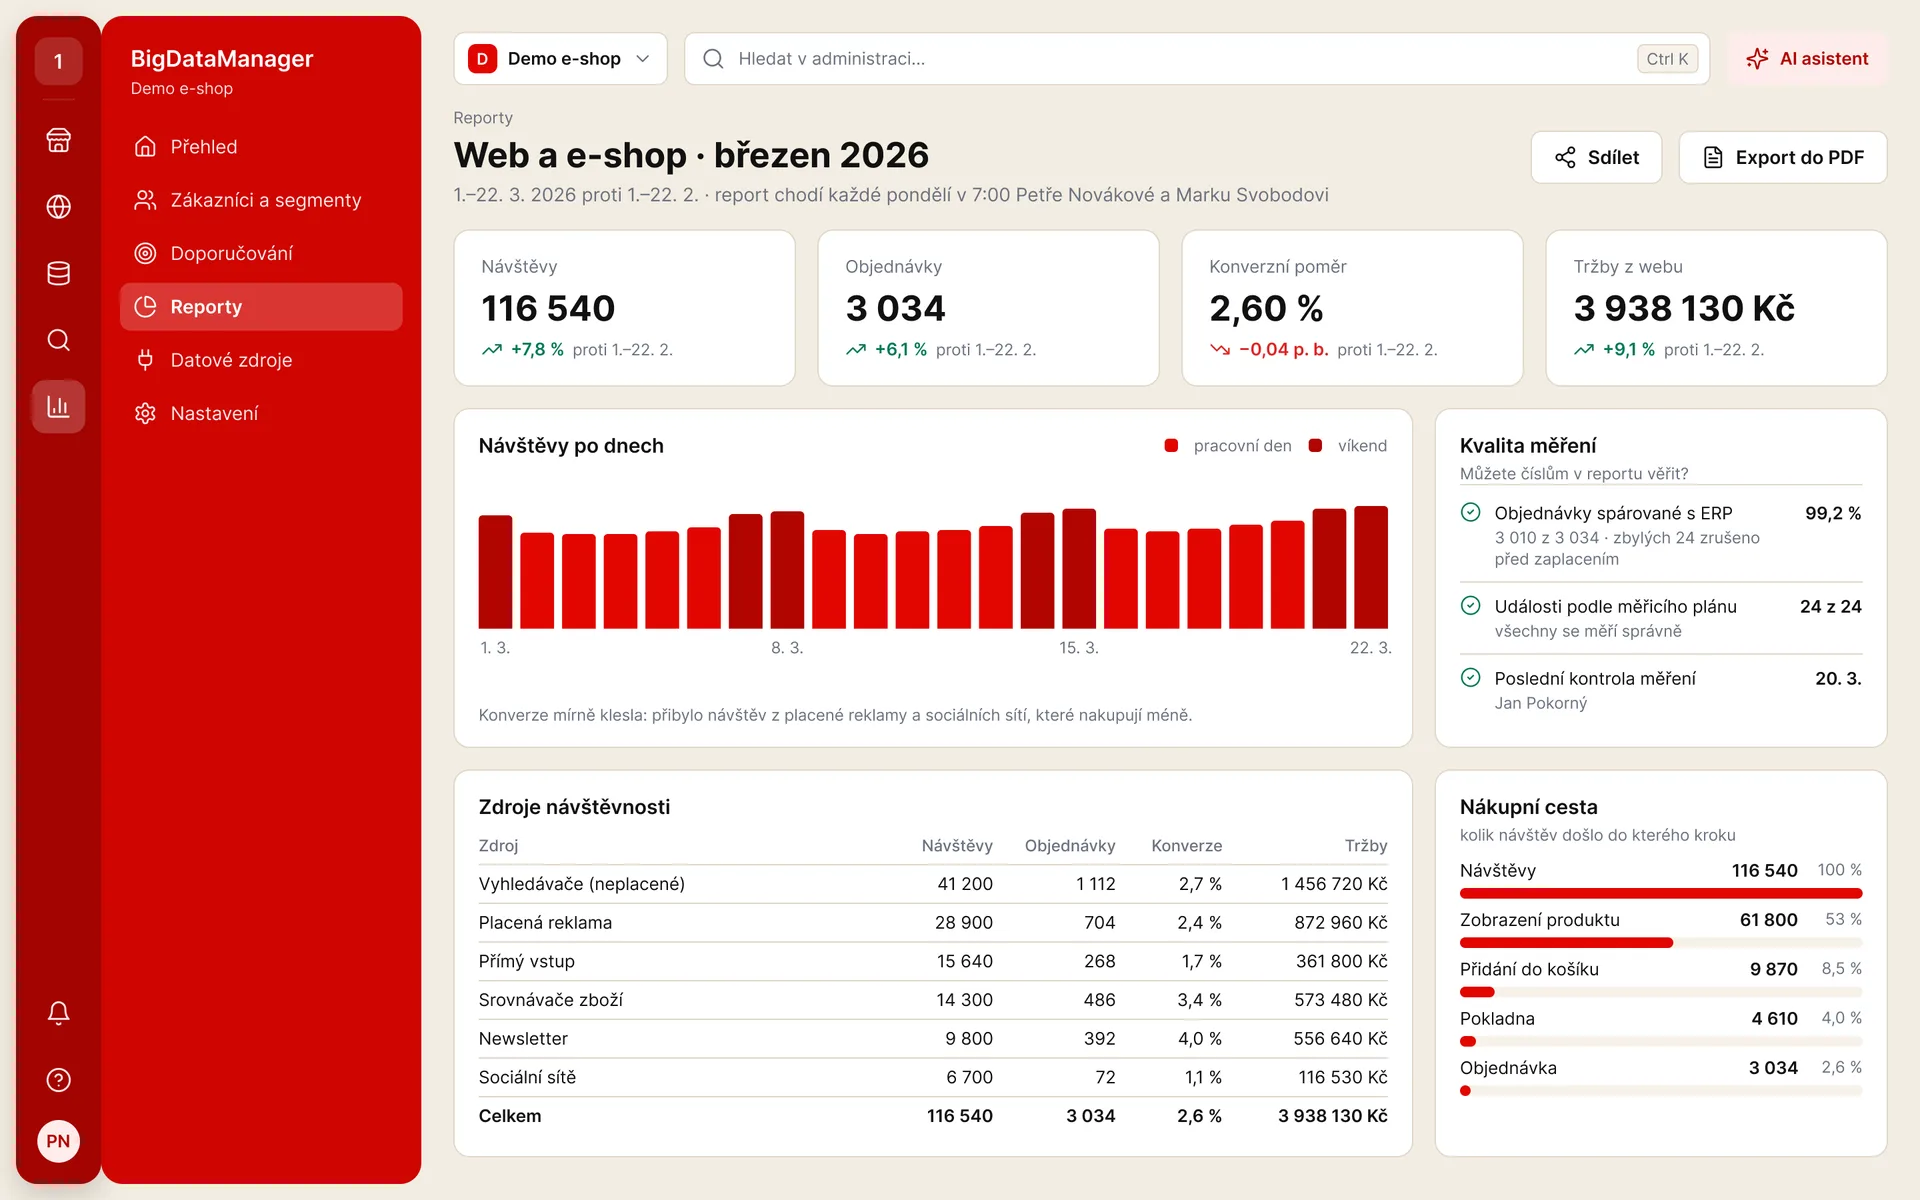The width and height of the screenshot is (1920, 1200).
Task: Select workspace number 1 badge
Action: [x=58, y=61]
